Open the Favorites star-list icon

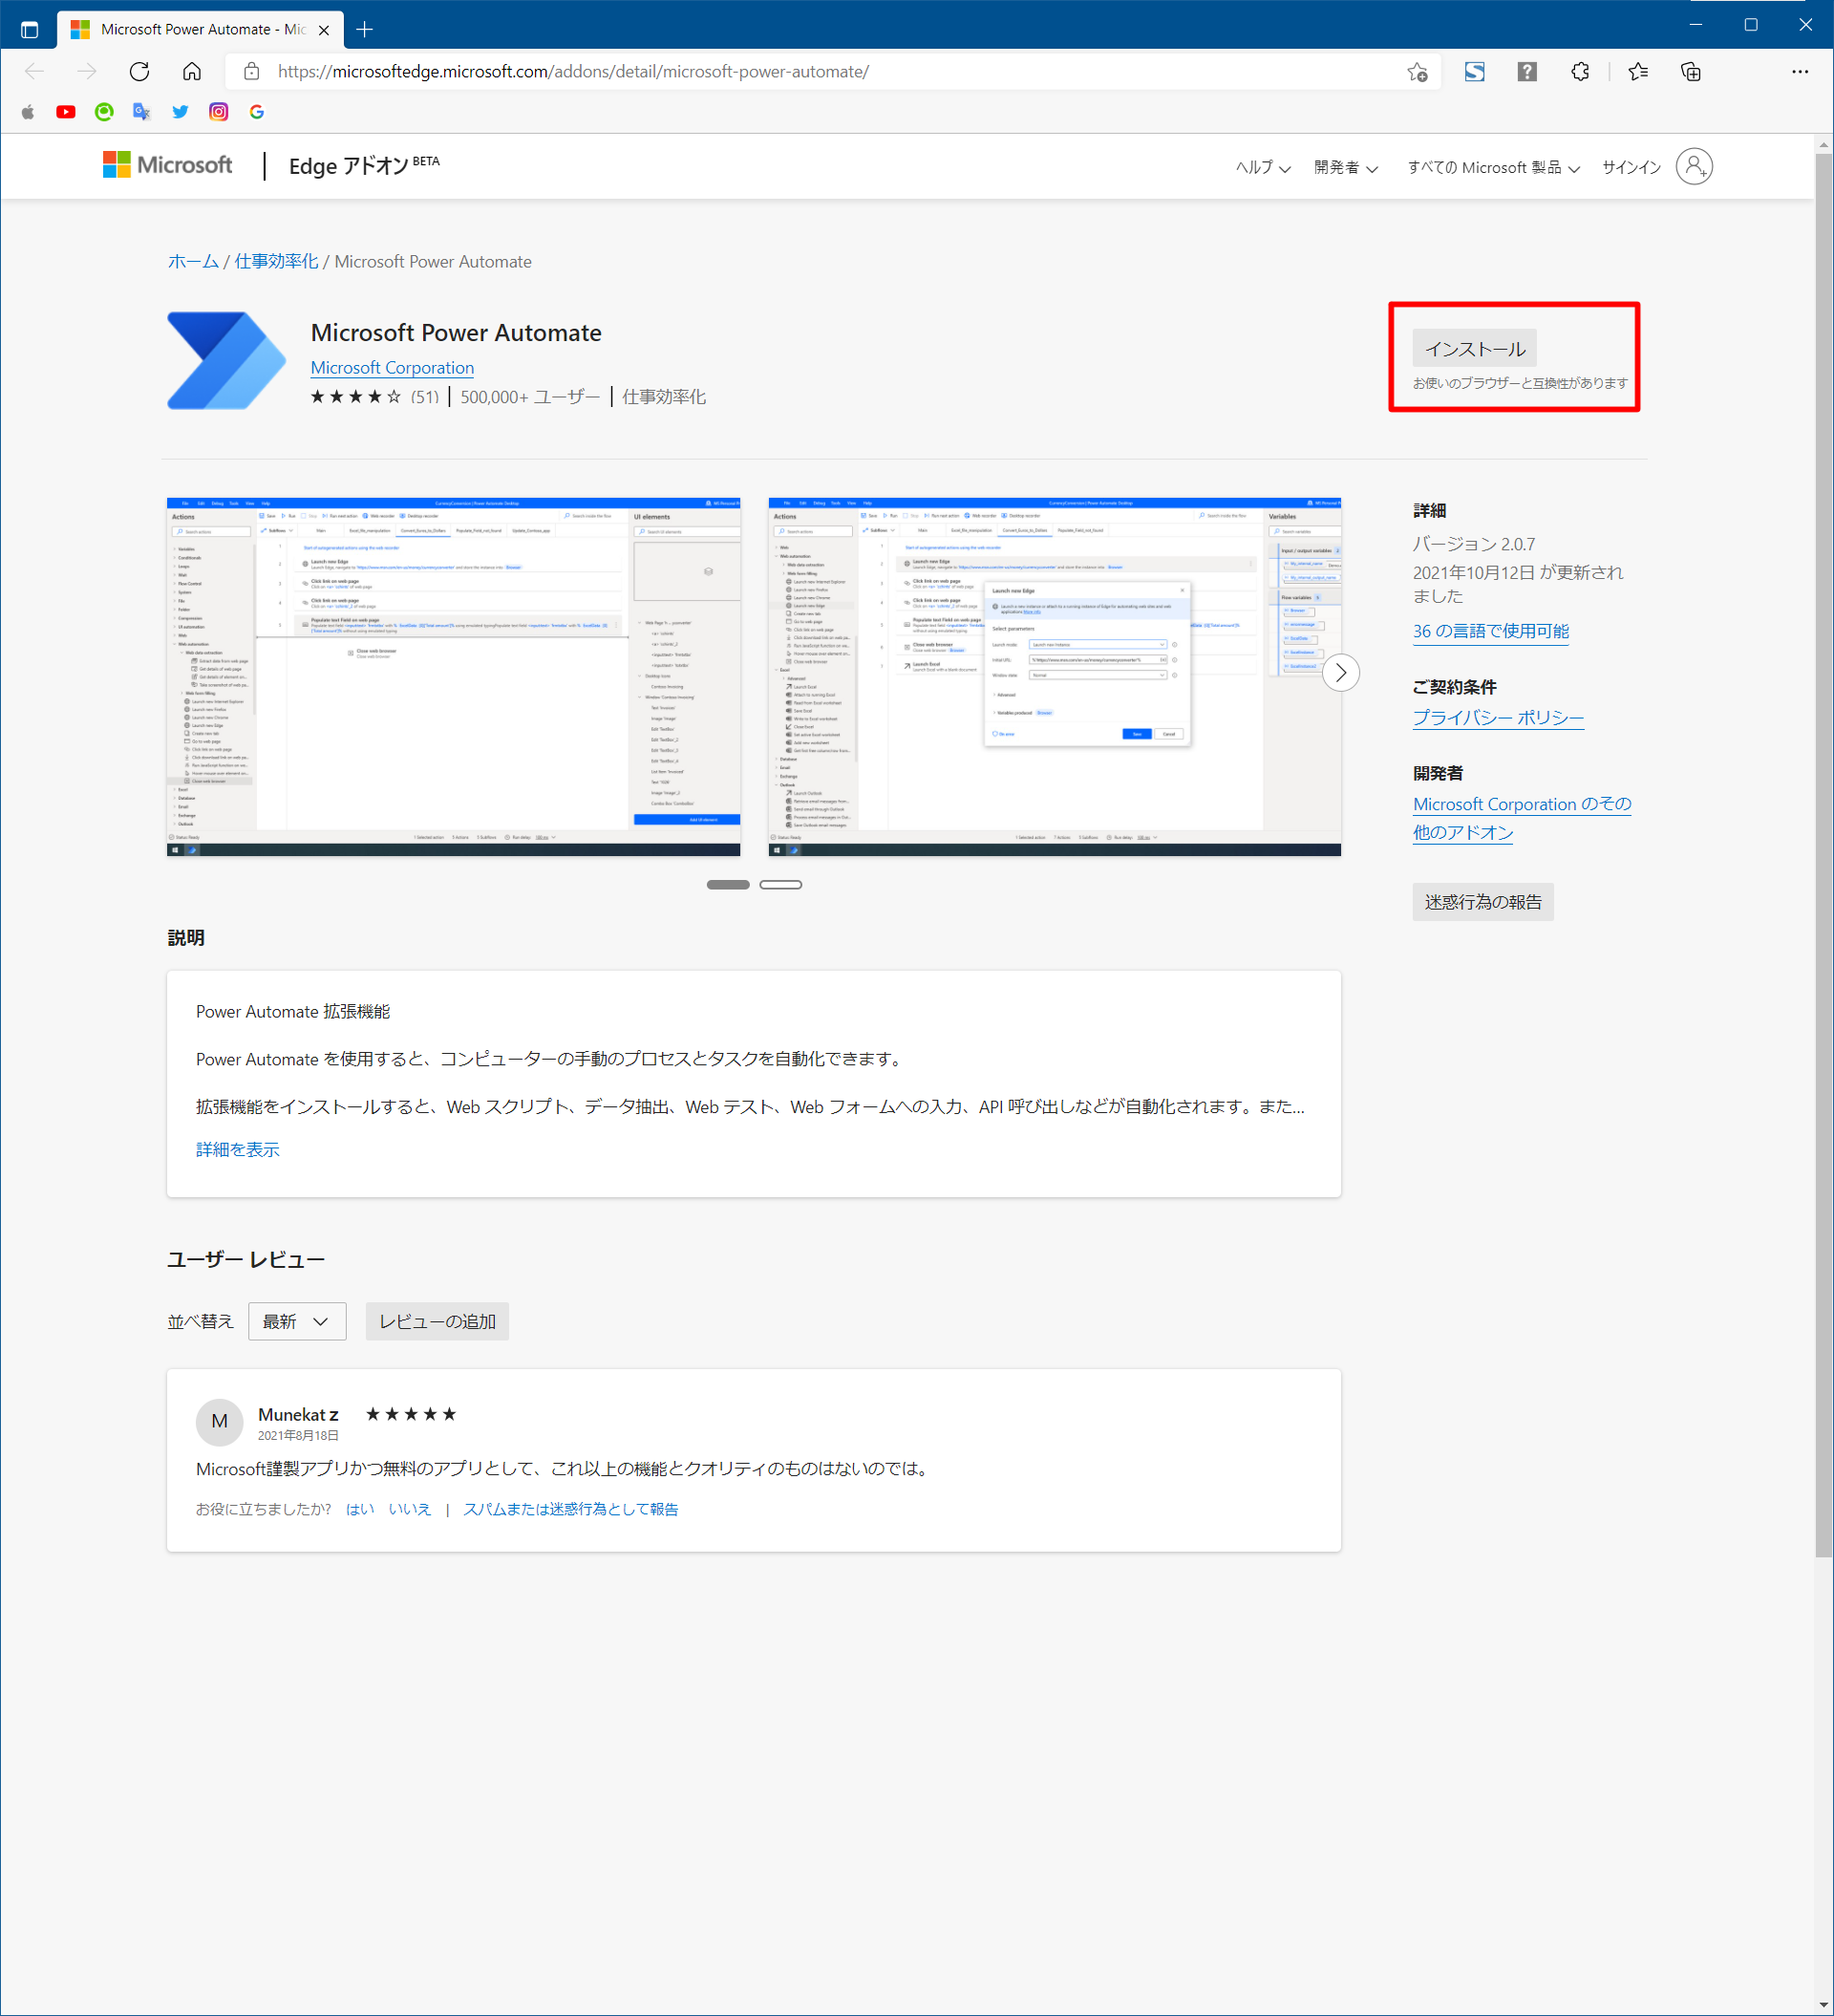(x=1637, y=71)
